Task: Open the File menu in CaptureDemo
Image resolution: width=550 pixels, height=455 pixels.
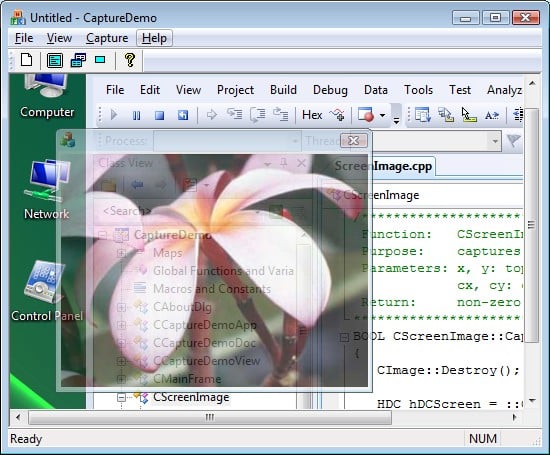Action: click(24, 38)
